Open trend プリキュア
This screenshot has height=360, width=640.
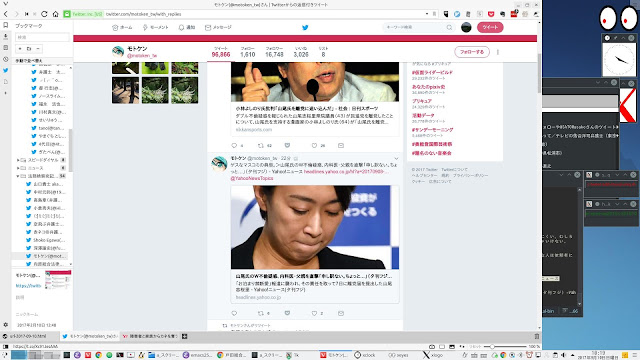[422, 101]
